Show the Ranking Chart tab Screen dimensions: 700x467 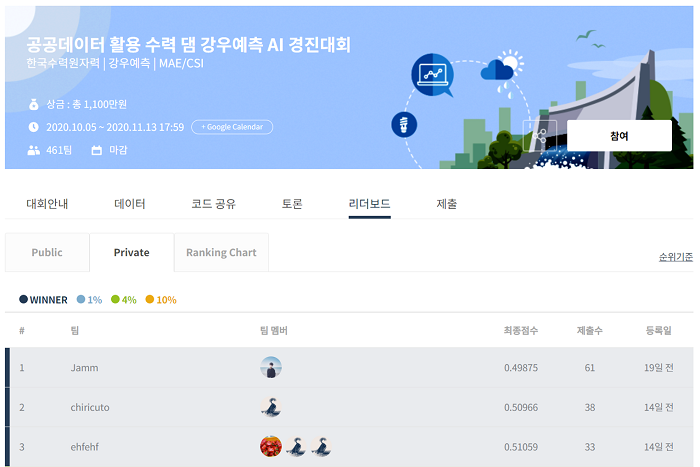[x=221, y=253]
